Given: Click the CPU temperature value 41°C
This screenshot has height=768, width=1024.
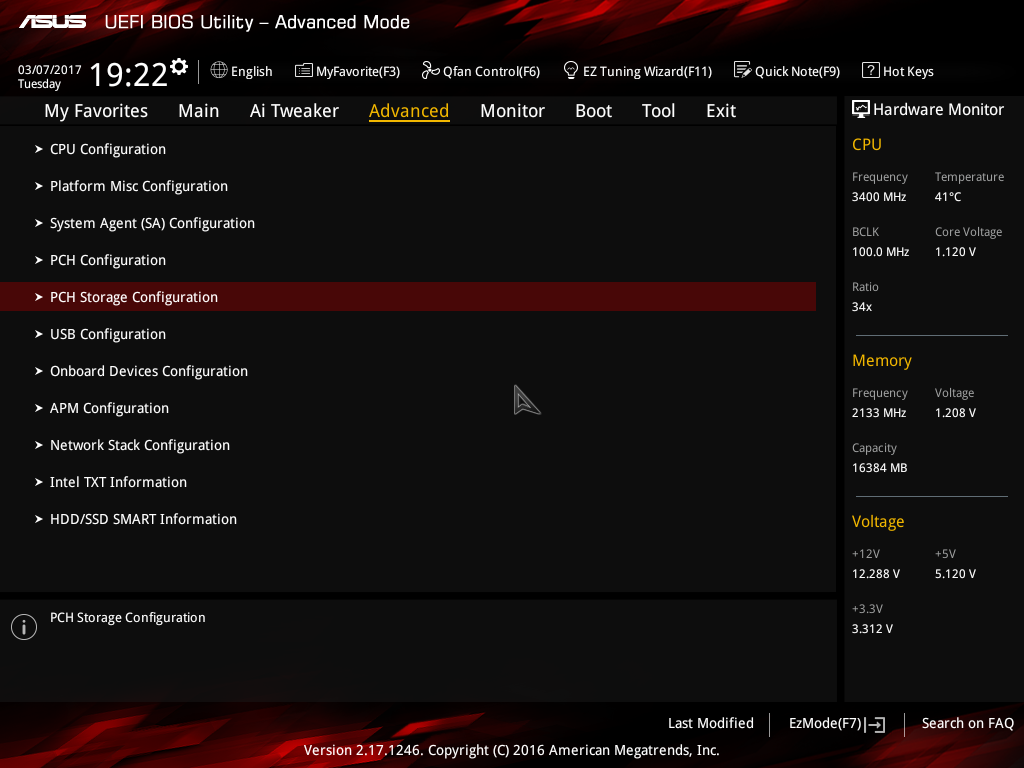Looking at the screenshot, I should pos(948,197).
